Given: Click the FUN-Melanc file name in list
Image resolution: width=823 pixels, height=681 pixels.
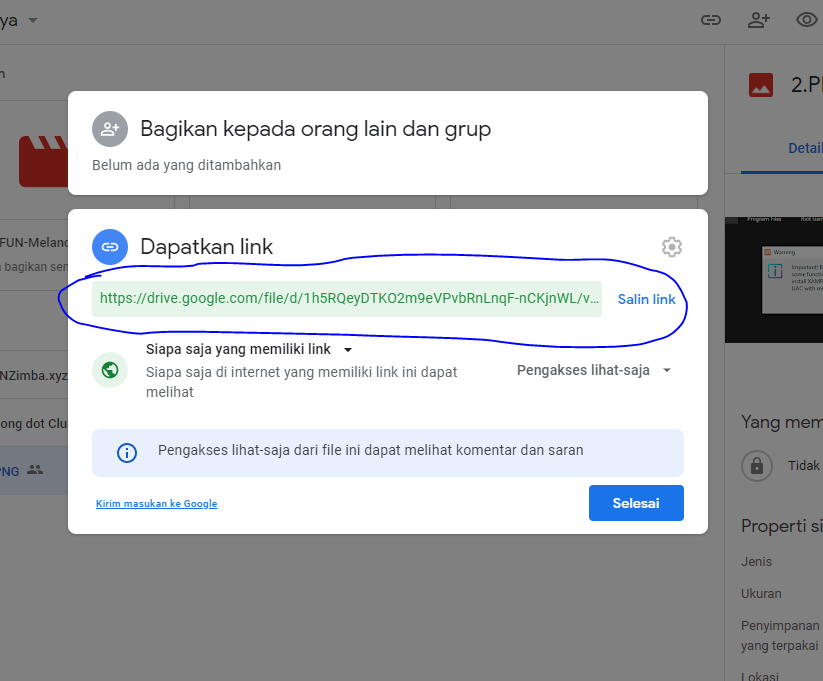Looking at the screenshot, I should (x=34, y=243).
